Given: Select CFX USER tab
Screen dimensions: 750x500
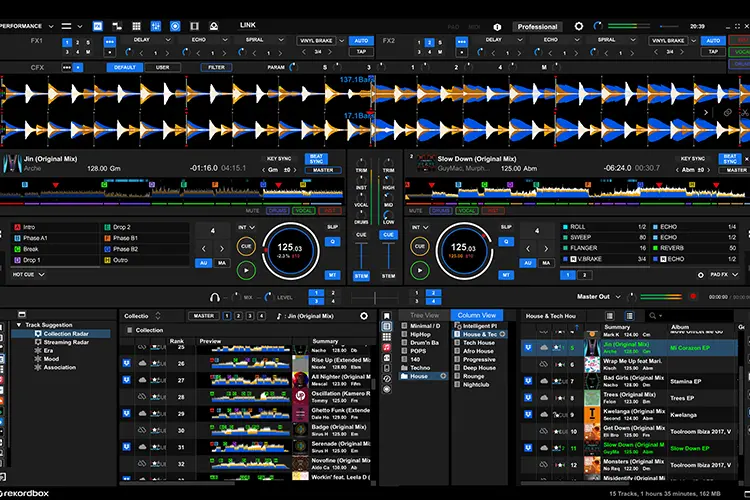Looking at the screenshot, I should point(163,67).
